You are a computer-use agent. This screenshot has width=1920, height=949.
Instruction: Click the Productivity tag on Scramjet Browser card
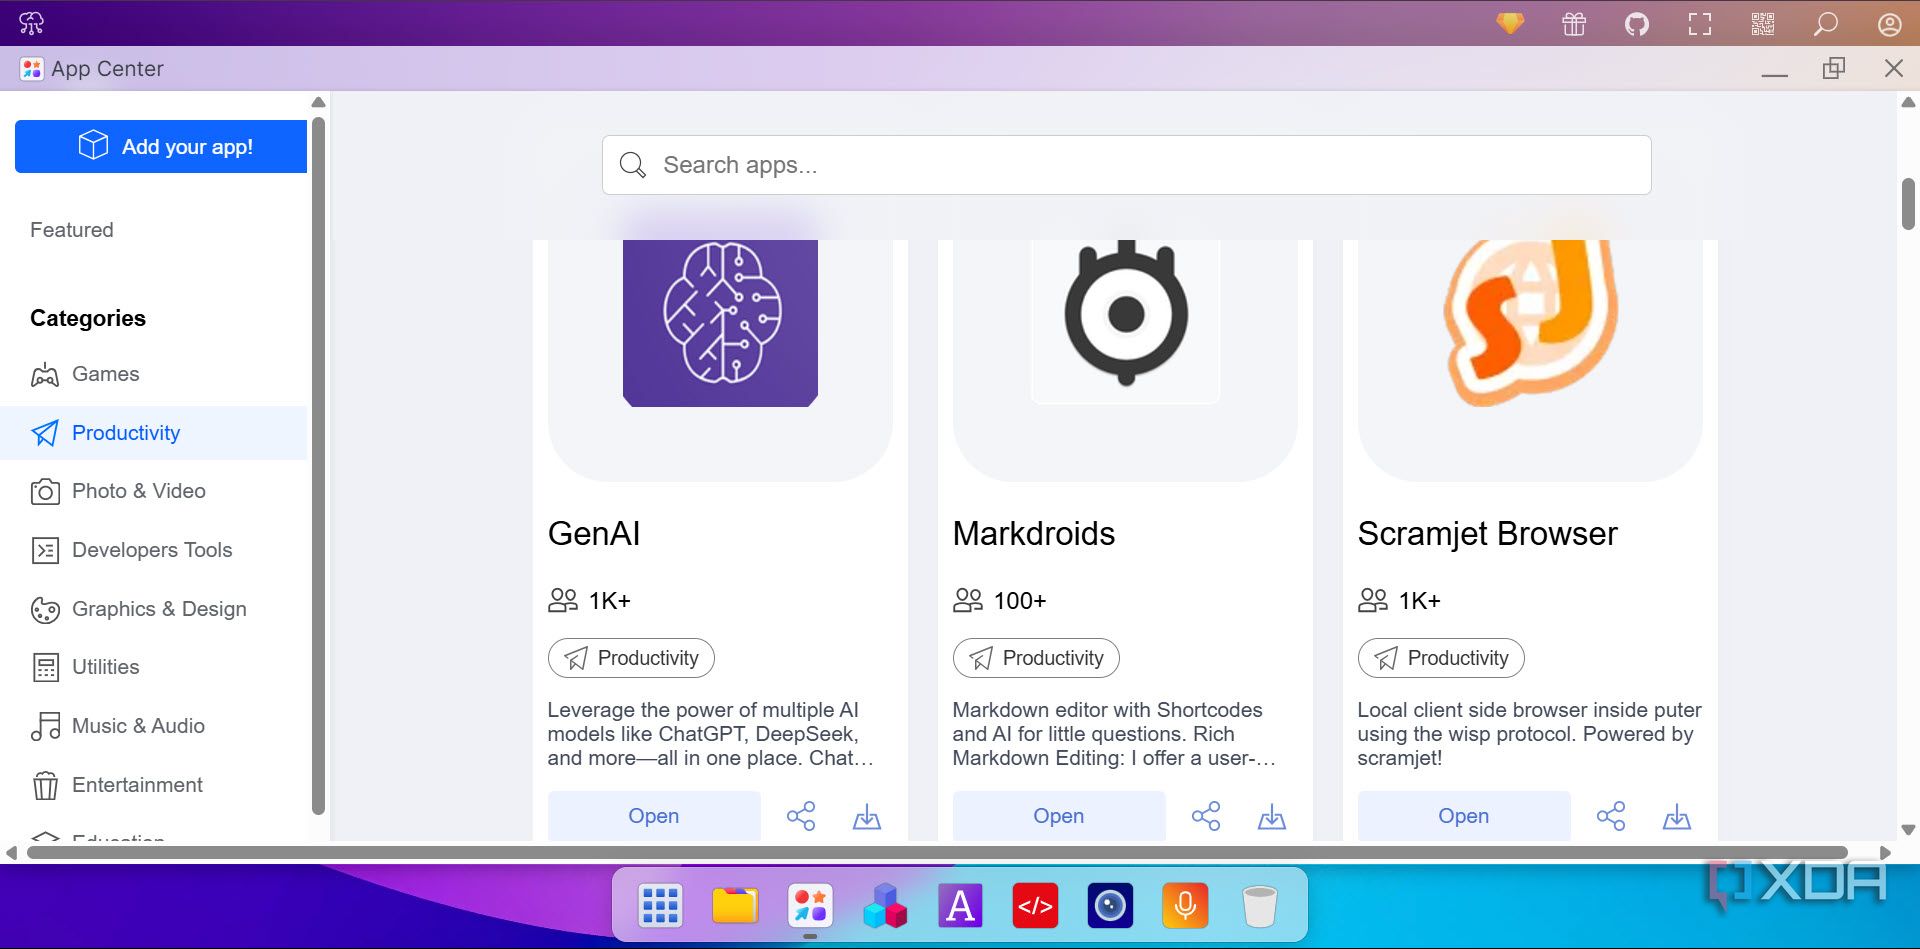[x=1441, y=658]
